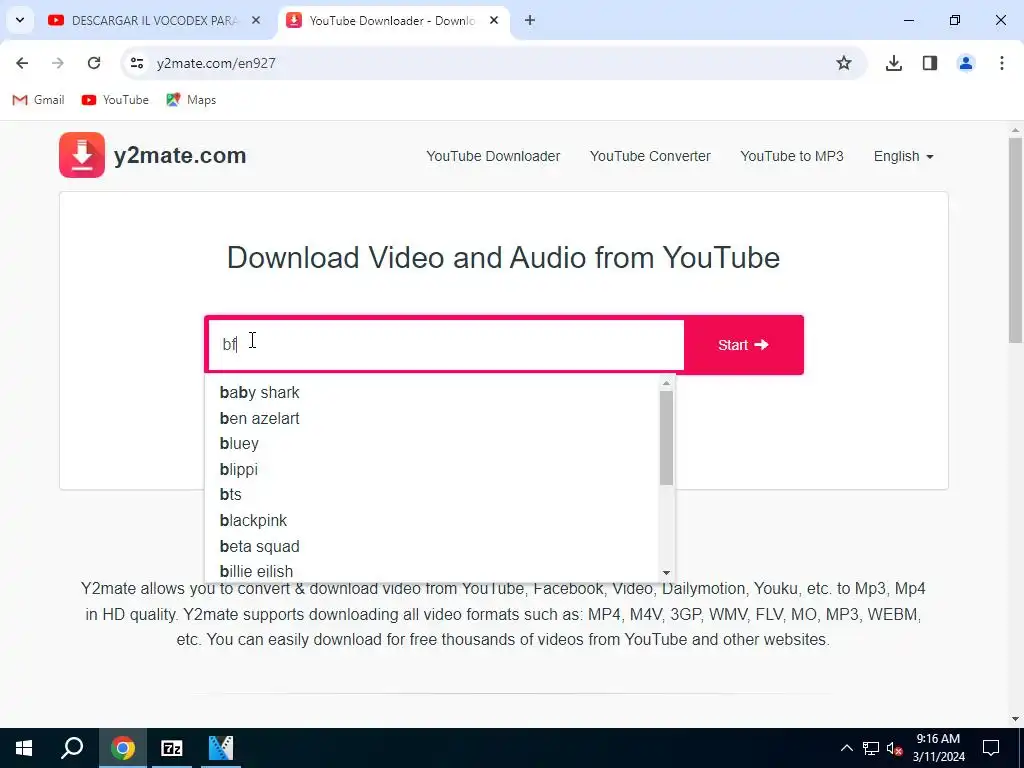The width and height of the screenshot is (1024, 768).
Task: Choose suggestion blippi
Action: coord(432,470)
